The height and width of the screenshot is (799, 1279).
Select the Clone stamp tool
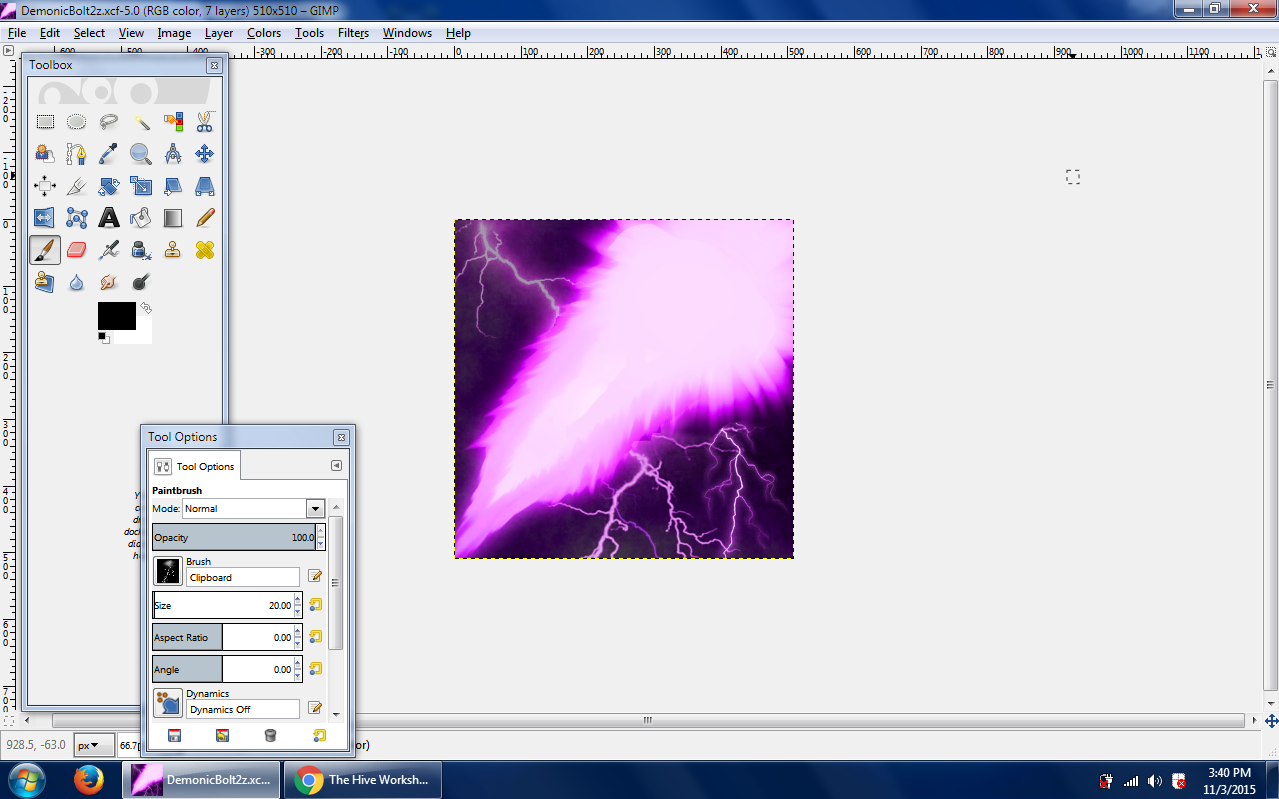coord(173,250)
